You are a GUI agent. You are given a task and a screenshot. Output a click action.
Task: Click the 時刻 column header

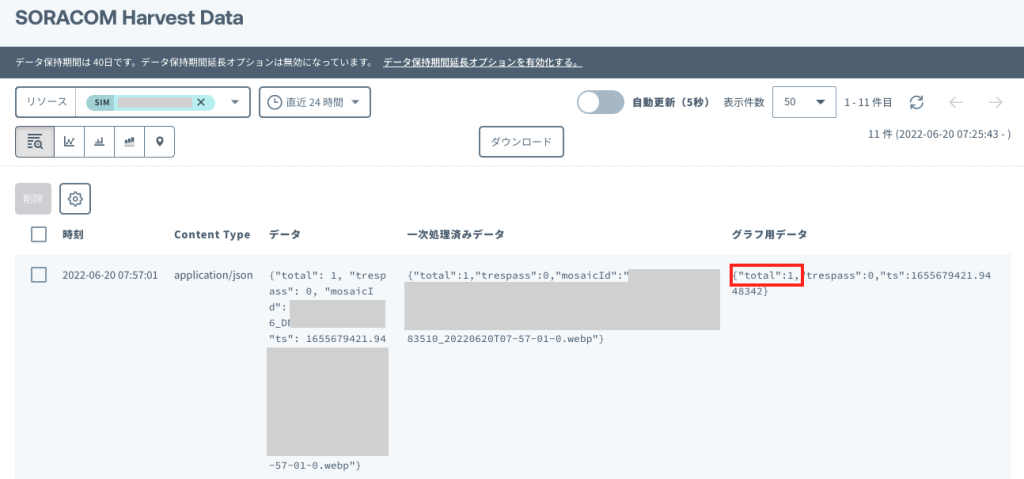coord(72,235)
